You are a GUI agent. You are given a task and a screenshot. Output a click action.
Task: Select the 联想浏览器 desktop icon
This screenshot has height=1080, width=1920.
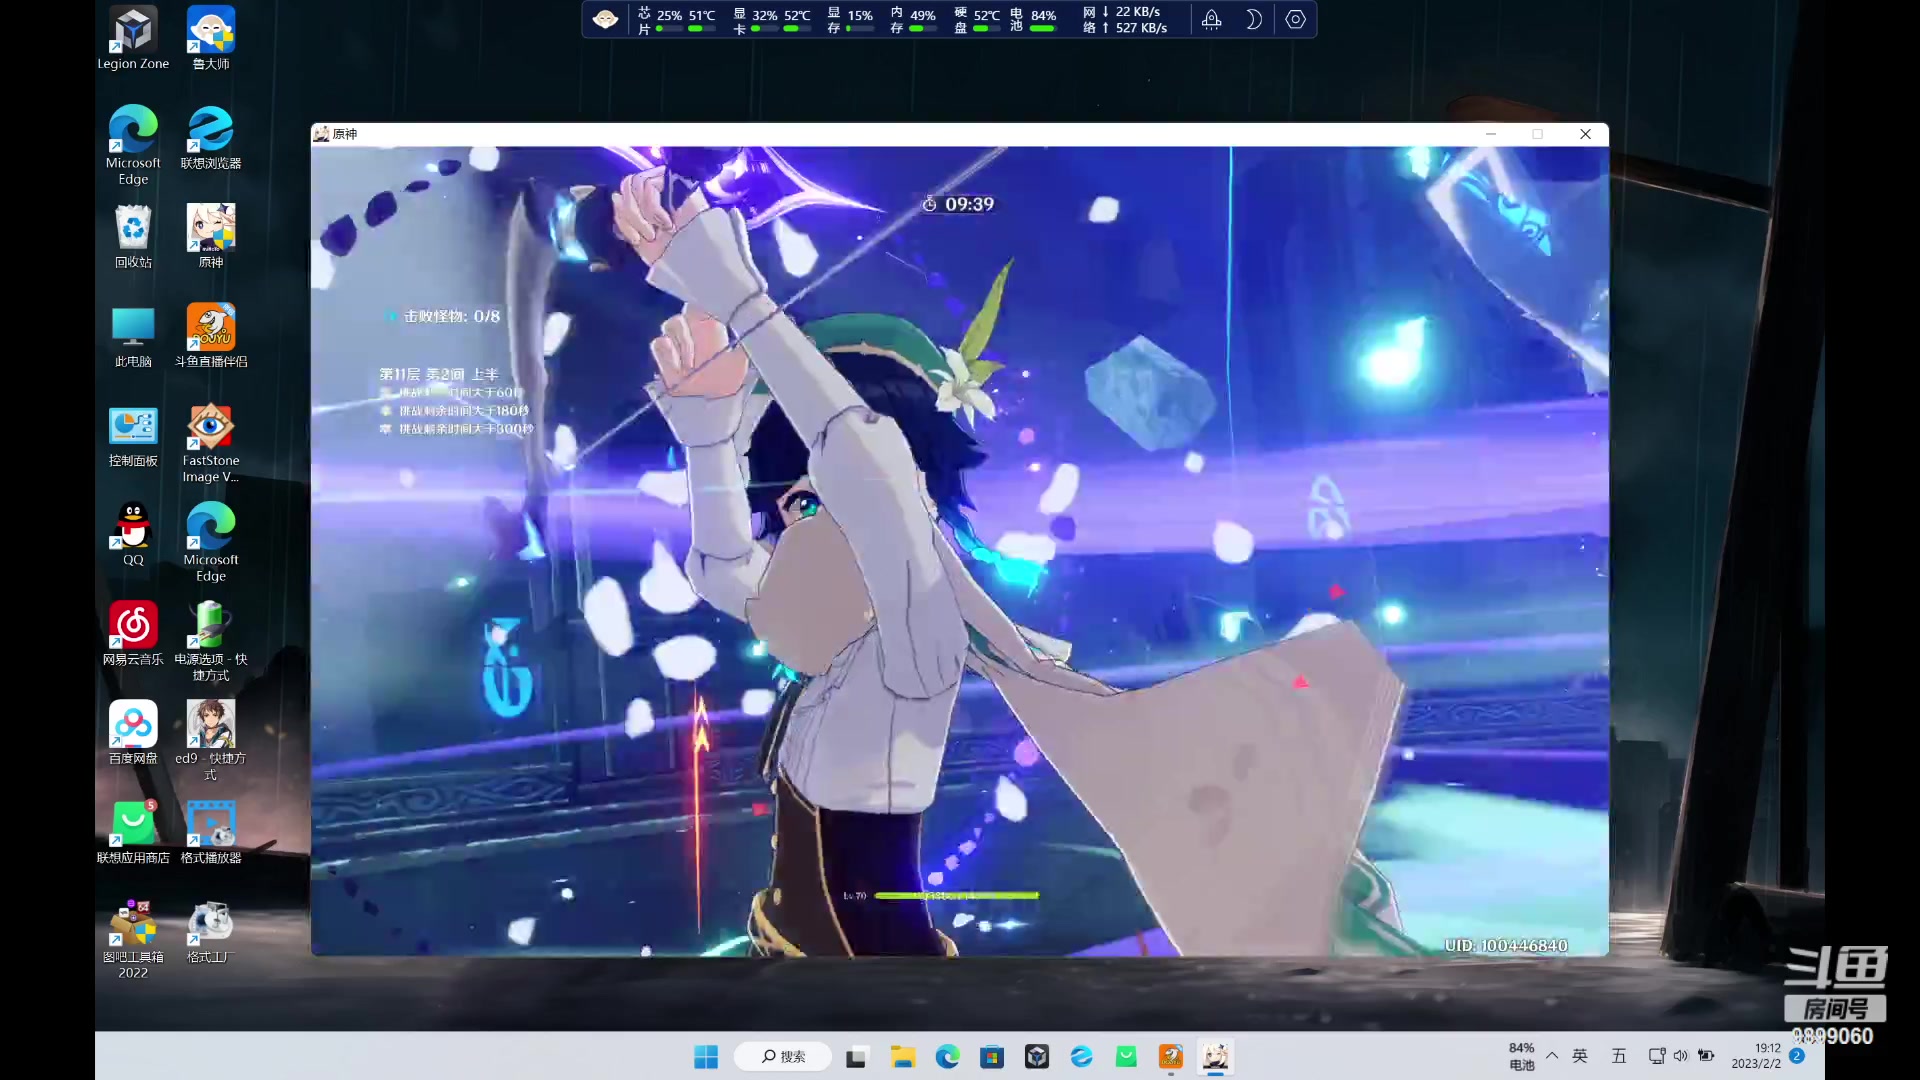point(211,137)
